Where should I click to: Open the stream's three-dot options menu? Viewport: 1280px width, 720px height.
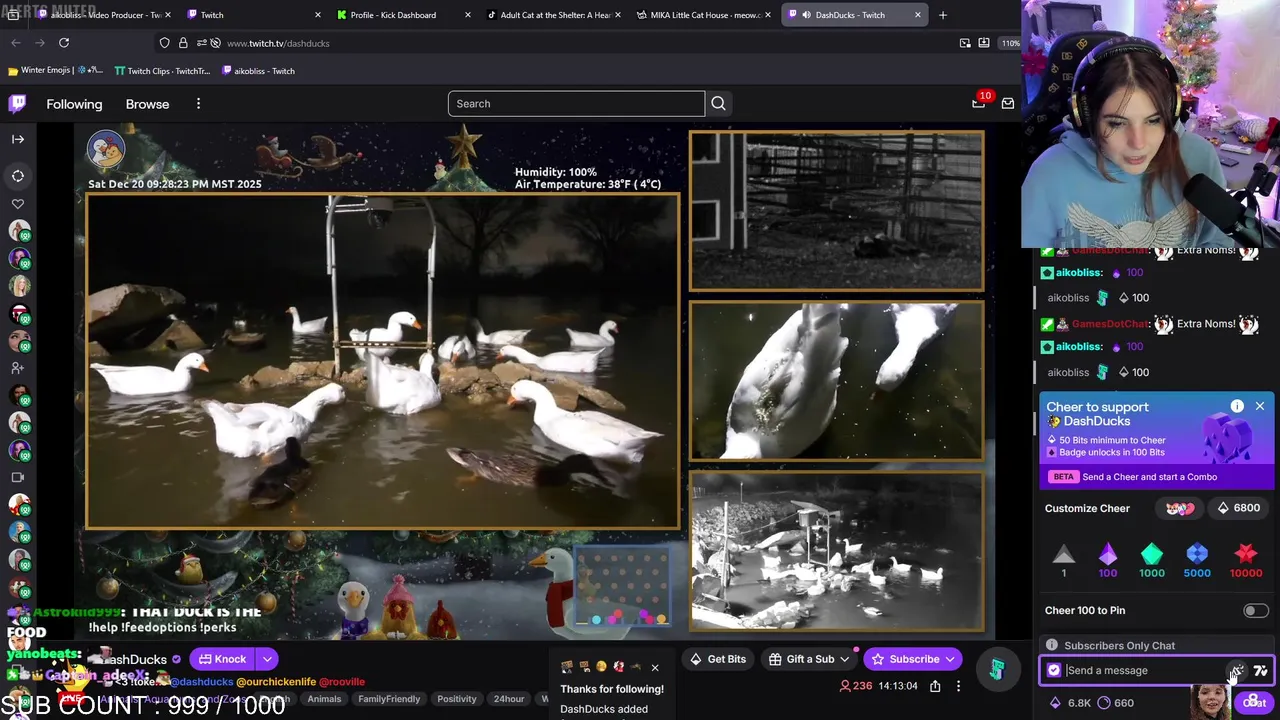tap(958, 686)
